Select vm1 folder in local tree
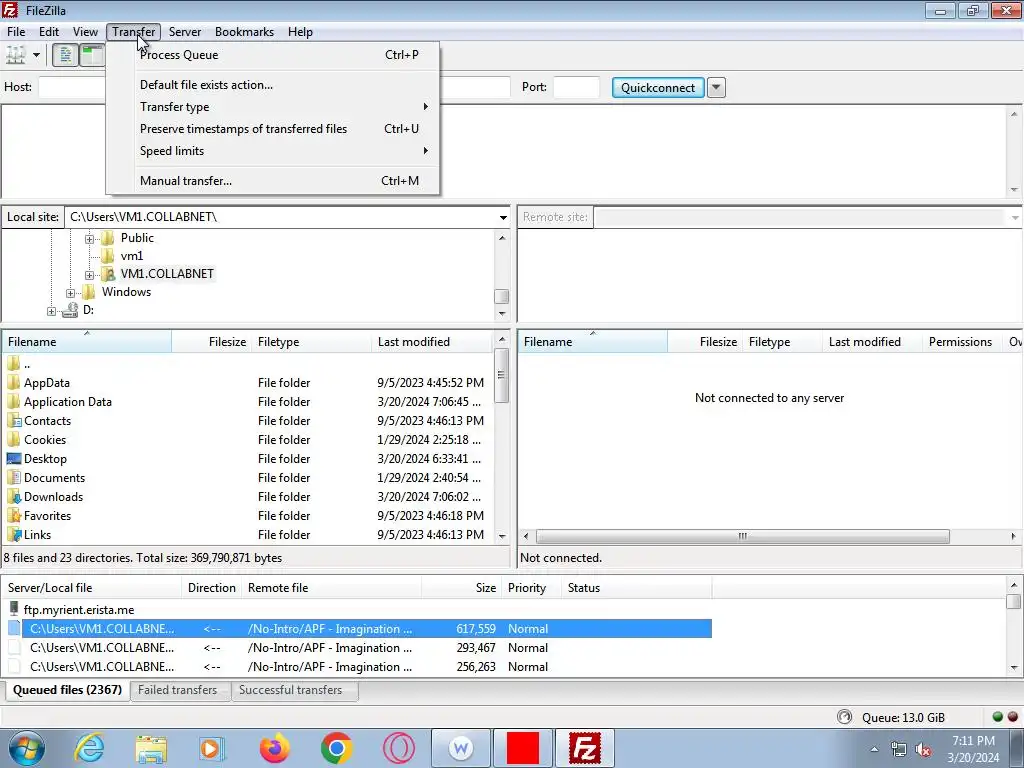The height and width of the screenshot is (768, 1024). tap(132, 256)
